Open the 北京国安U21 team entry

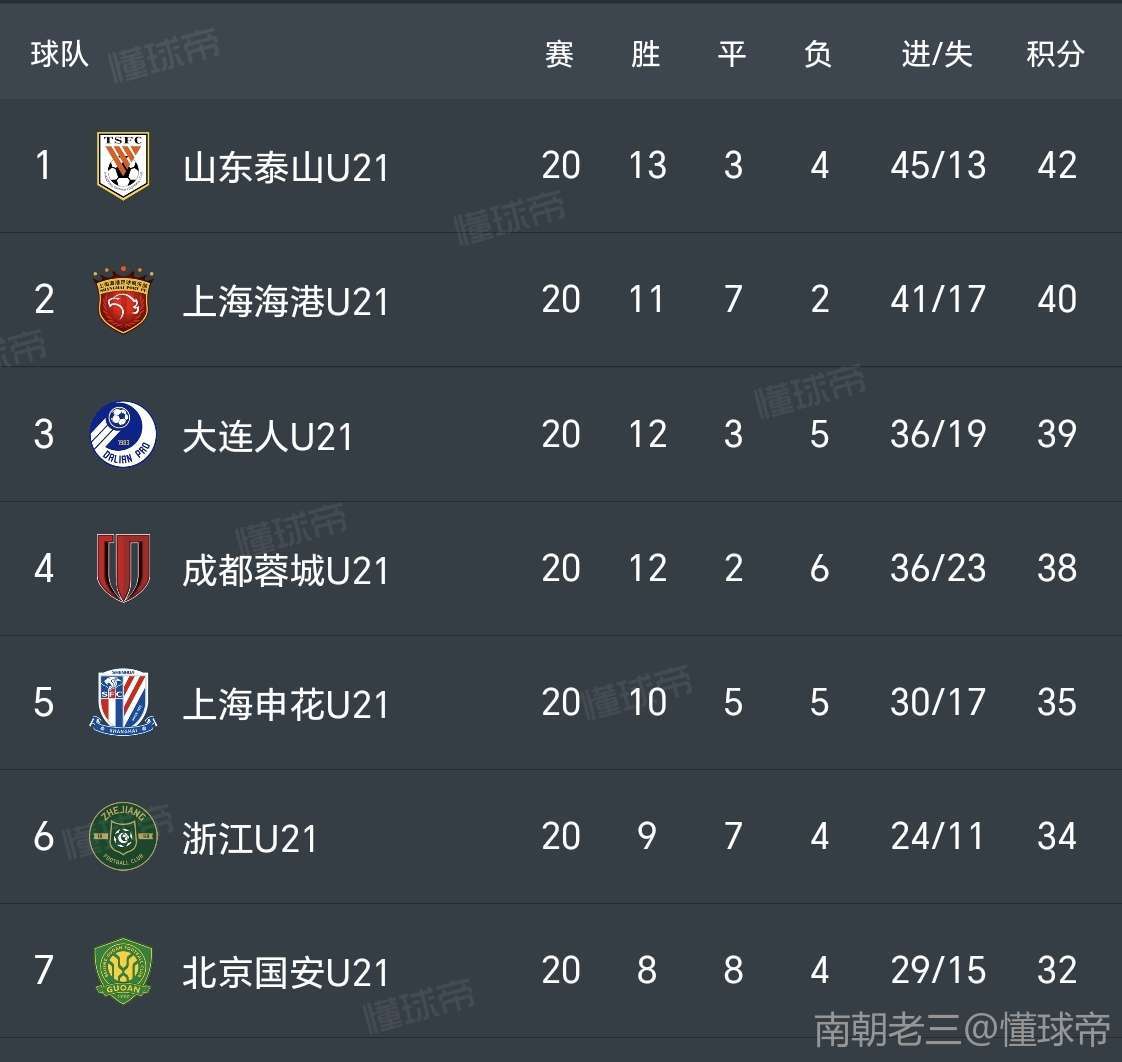[x=286, y=973]
